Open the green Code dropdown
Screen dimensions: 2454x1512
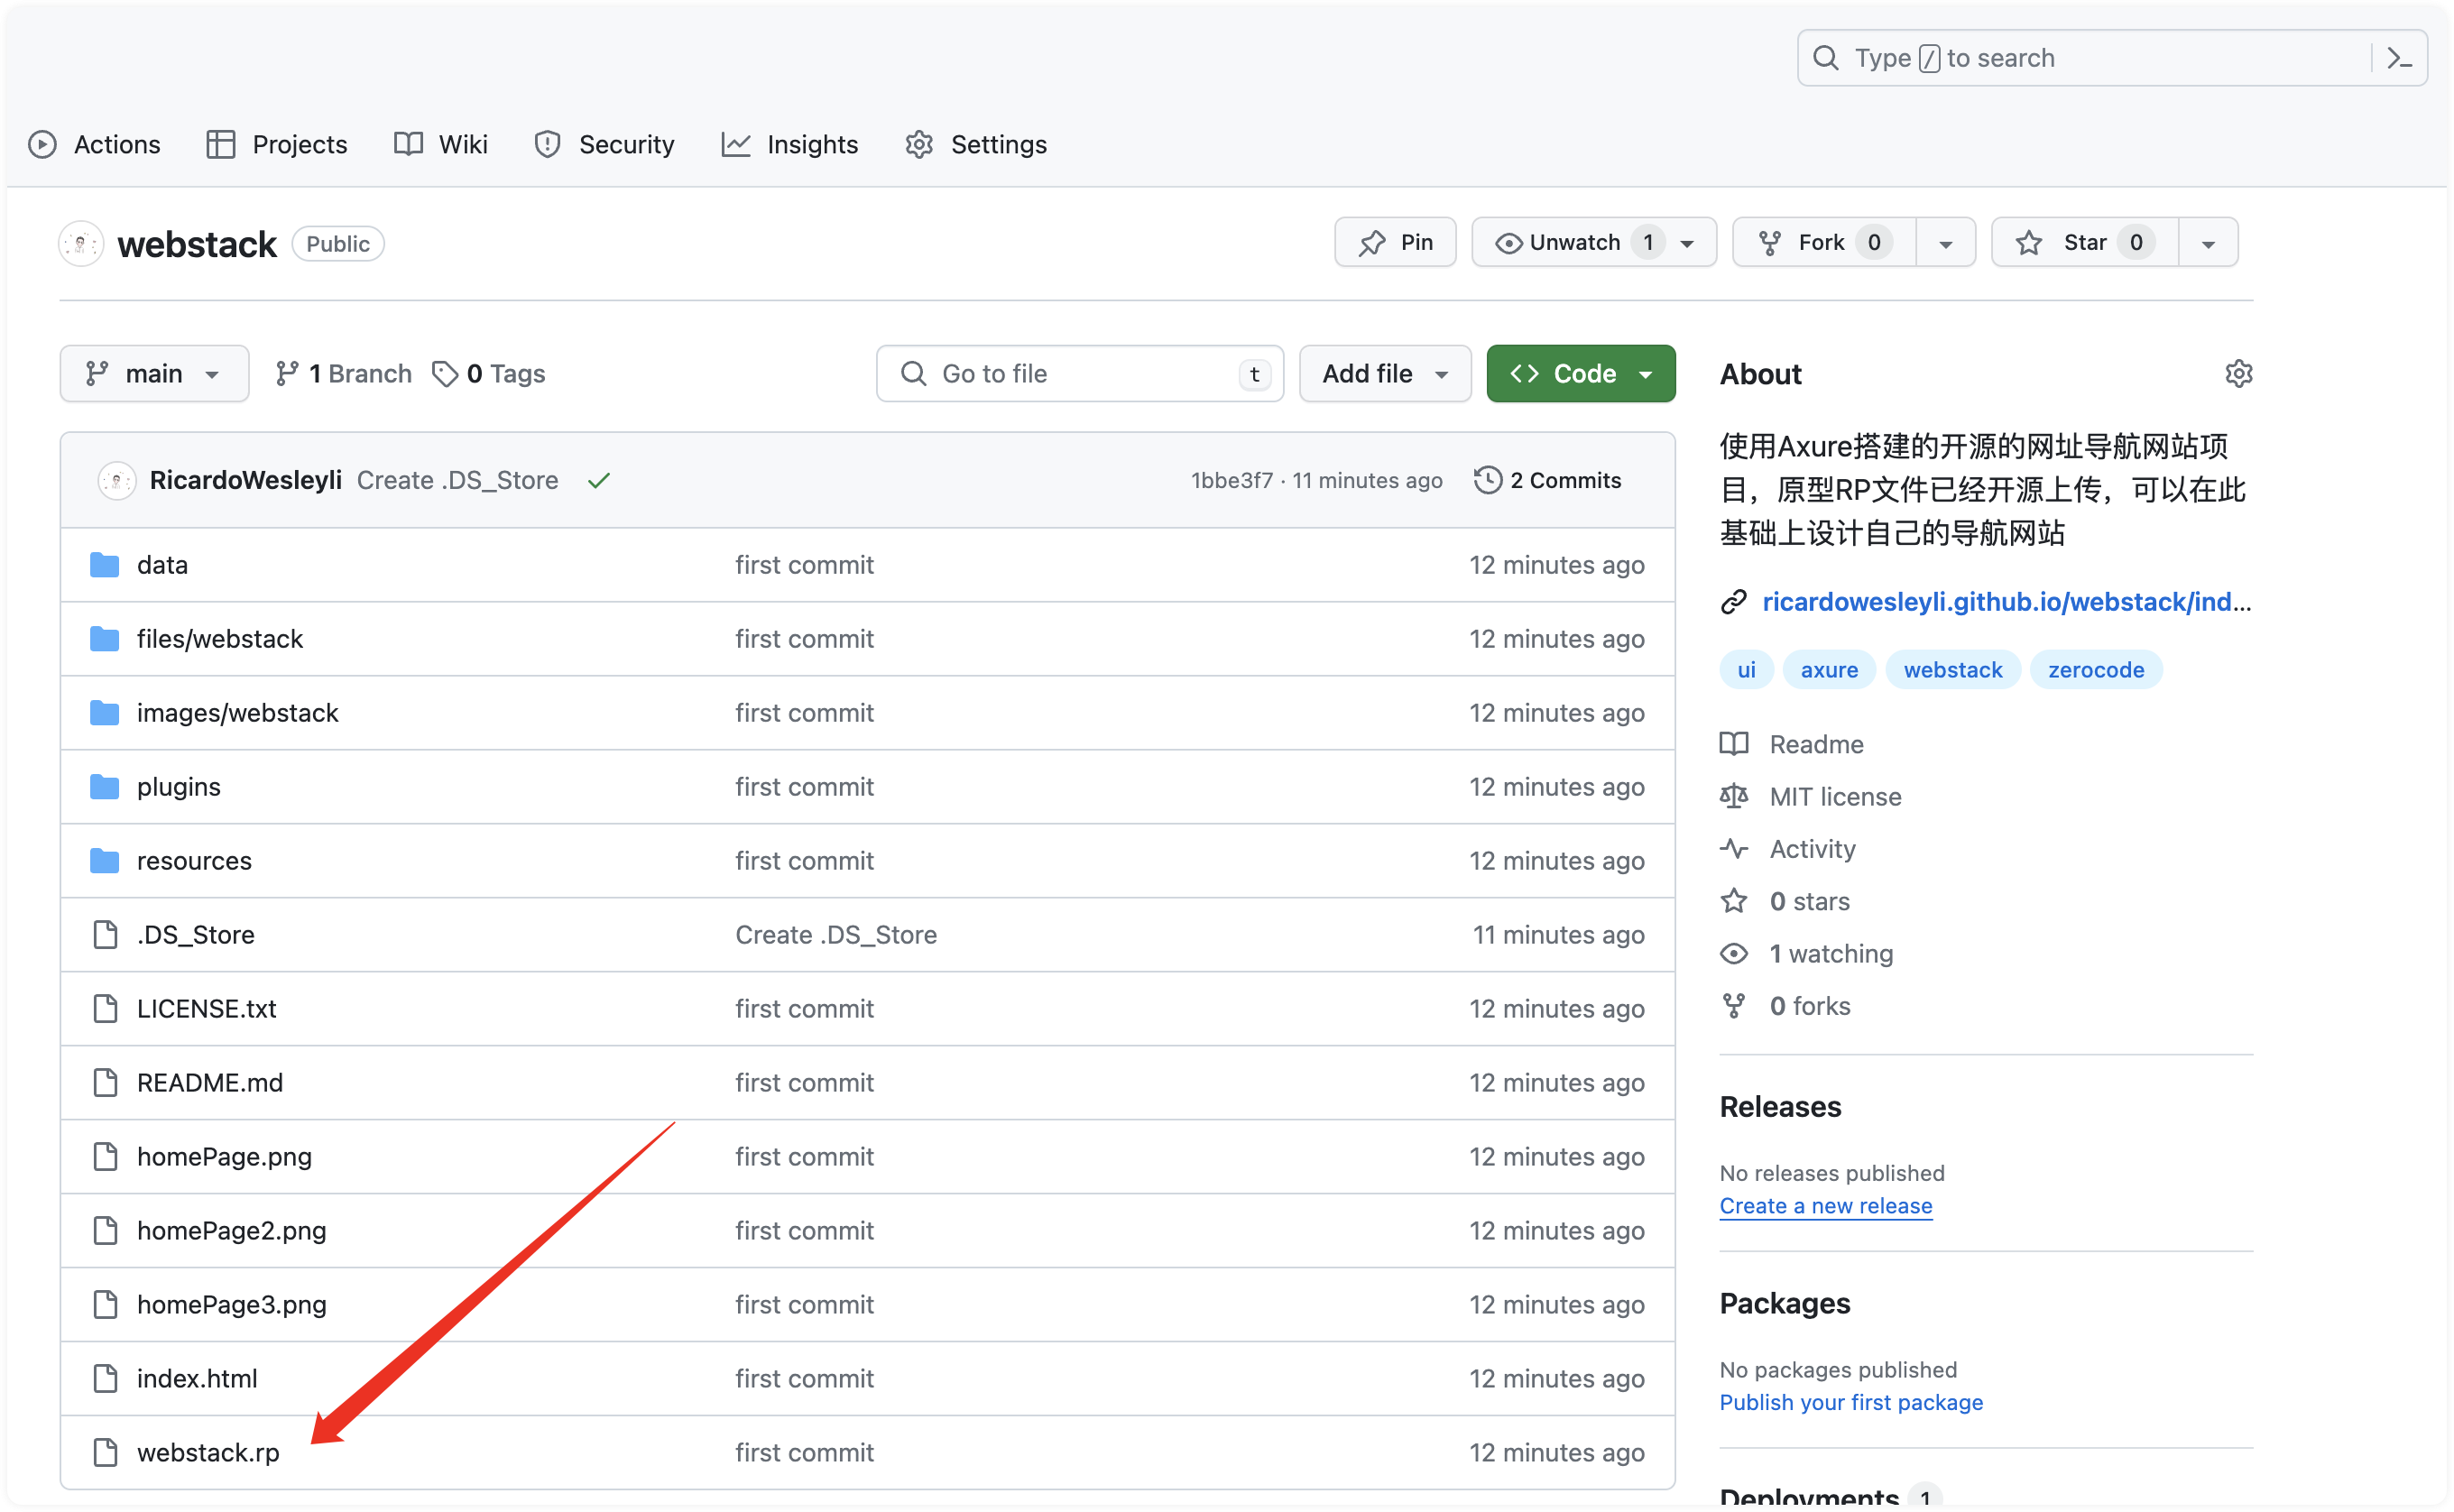[x=1581, y=374]
